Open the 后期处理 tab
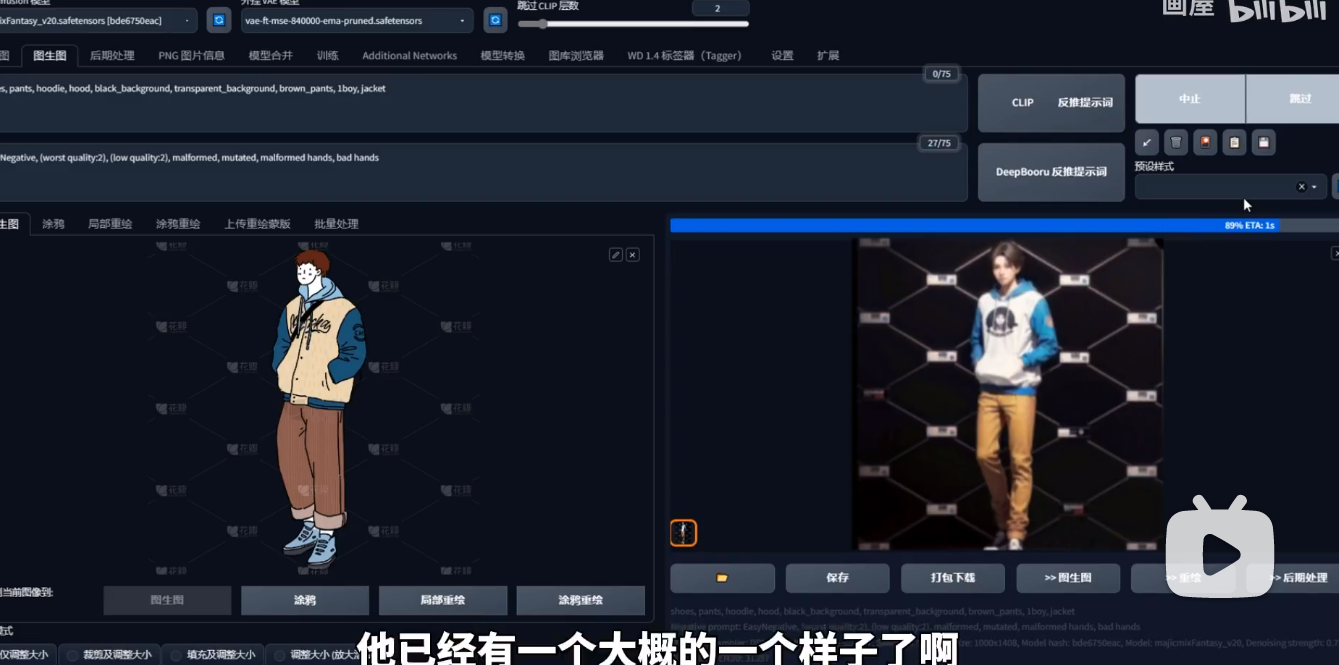Screen dimensions: 1339x665 [x=112, y=56]
